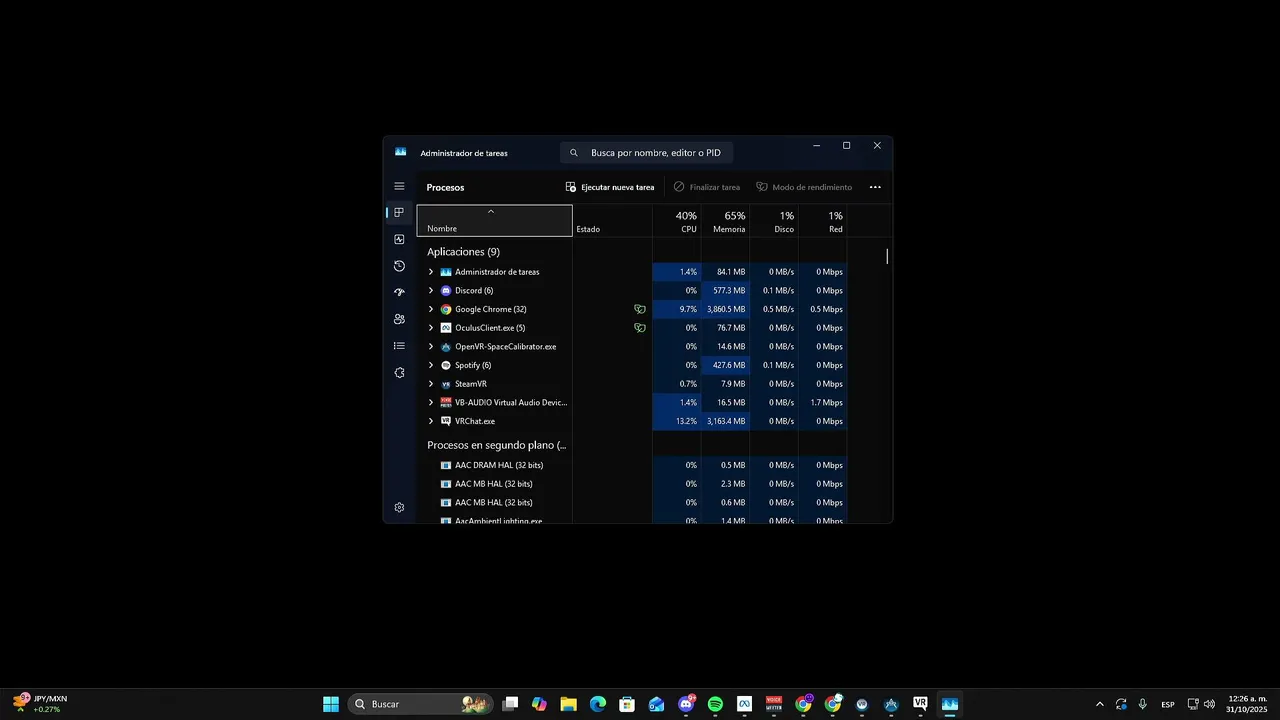Select the AAC DRAM HAL (32 bits) process
1280x720 pixels.
coord(632,465)
